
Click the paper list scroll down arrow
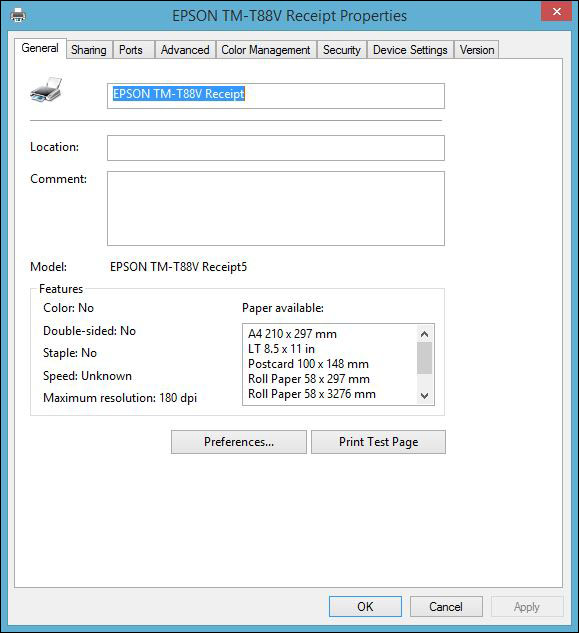point(424,396)
